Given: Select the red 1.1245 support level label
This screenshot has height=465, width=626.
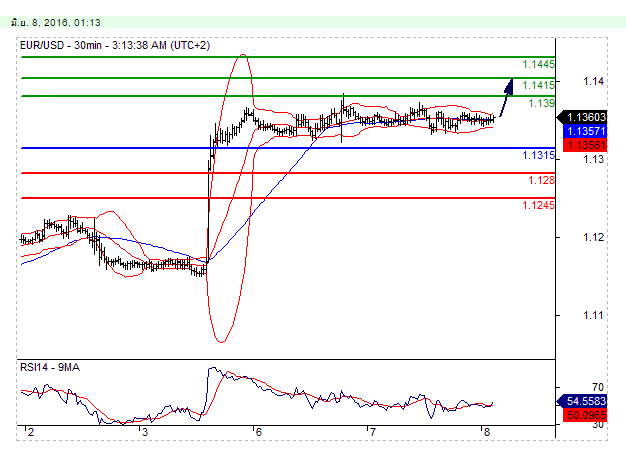Looking at the screenshot, I should click(x=538, y=205).
